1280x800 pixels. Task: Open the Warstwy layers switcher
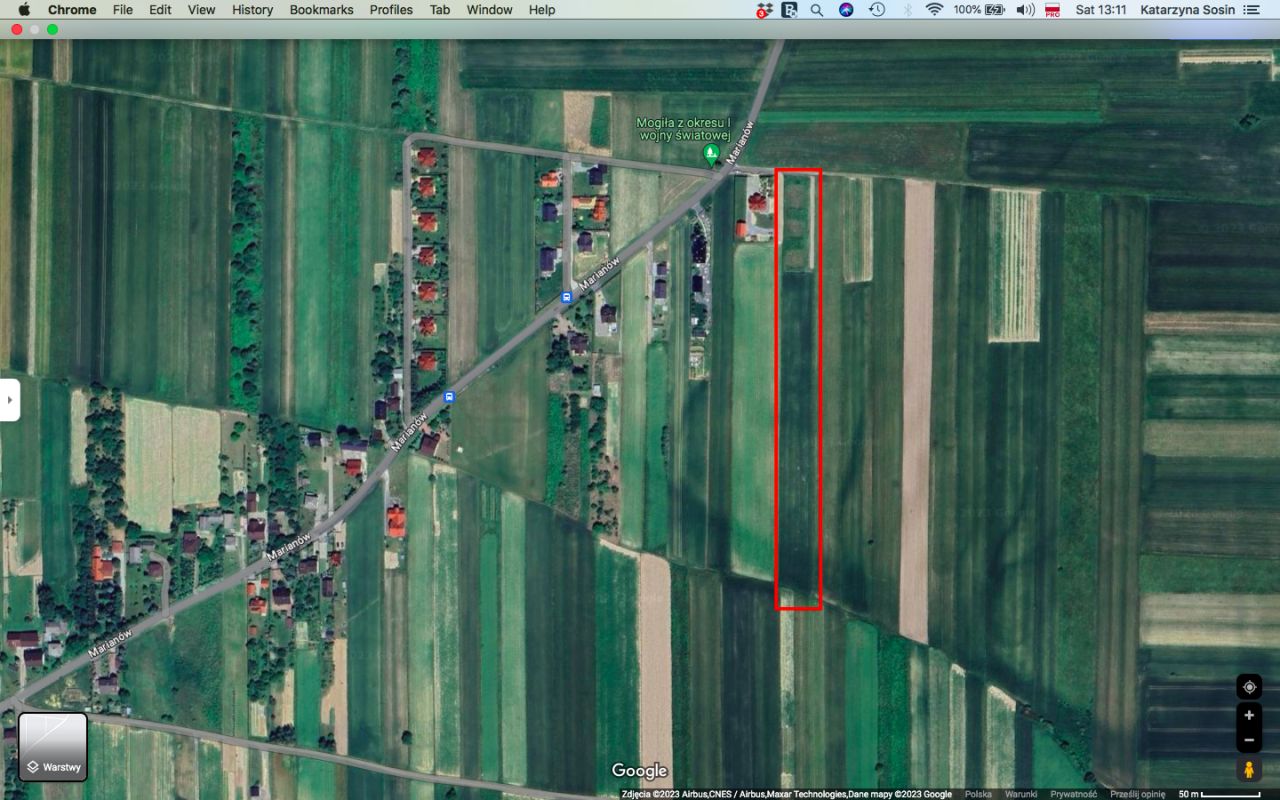(x=53, y=746)
